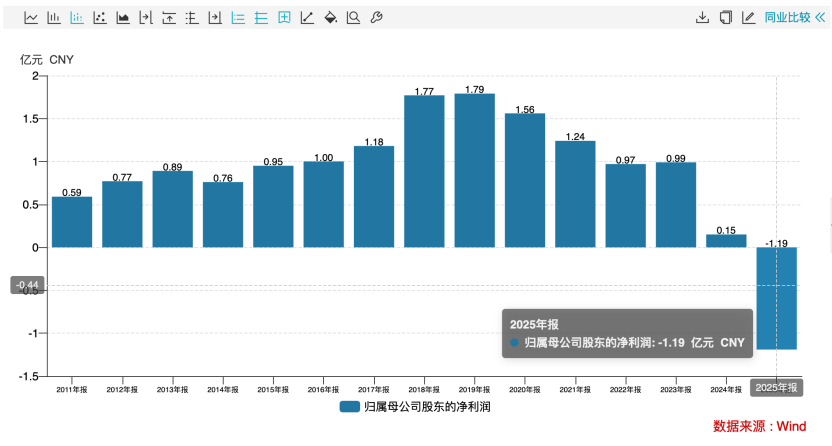Click the magnifier zoom tool icon
The width and height of the screenshot is (832, 446).
[353, 18]
